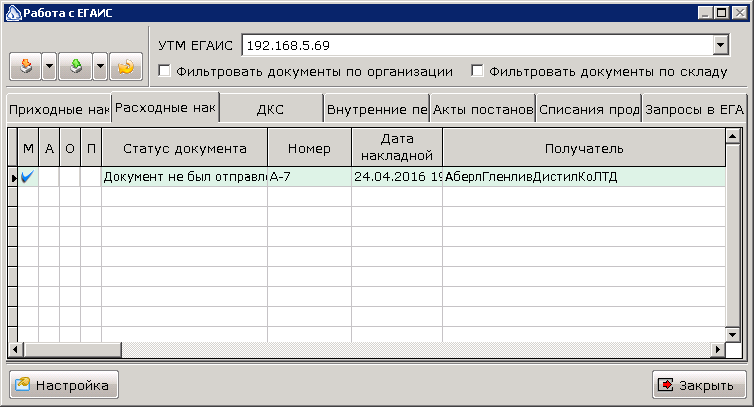Select the Расходные накладные tab
754x407 pixels.
[x=165, y=107]
